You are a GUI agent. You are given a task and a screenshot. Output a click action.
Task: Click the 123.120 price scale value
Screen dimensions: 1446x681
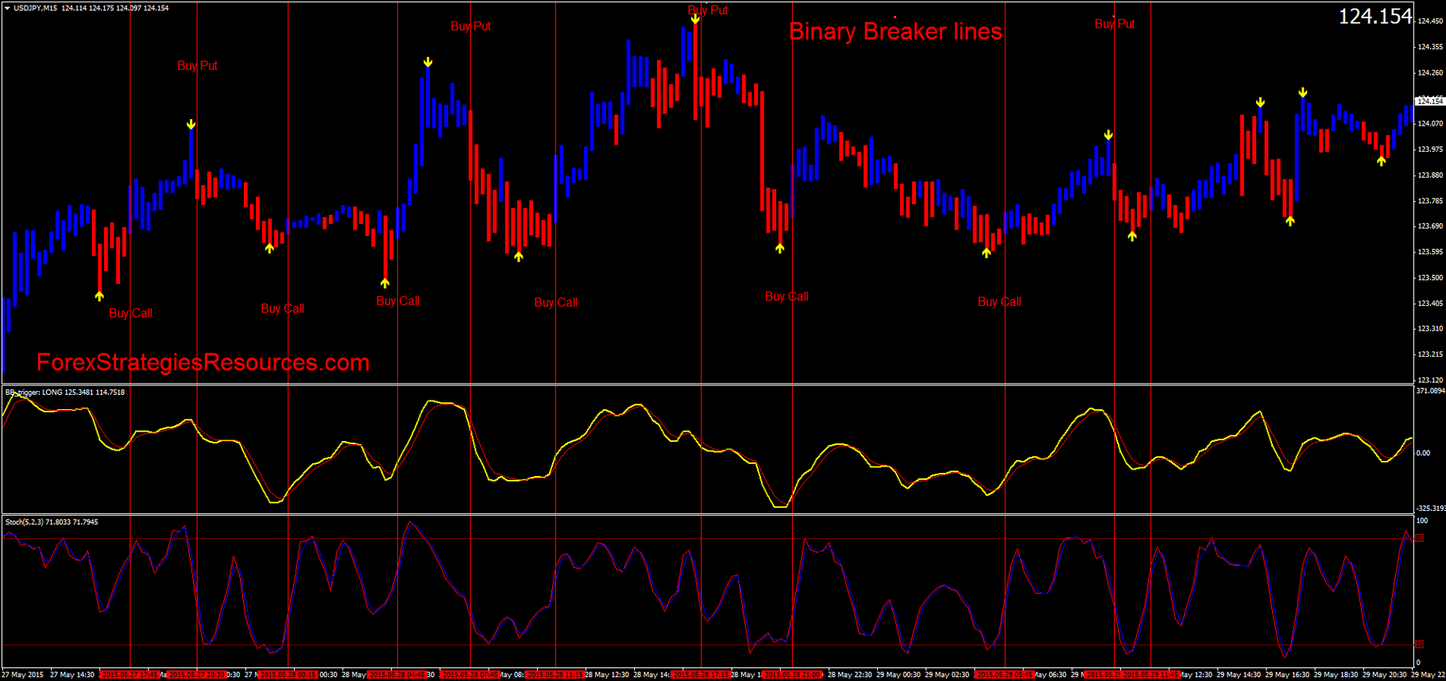pos(1430,380)
